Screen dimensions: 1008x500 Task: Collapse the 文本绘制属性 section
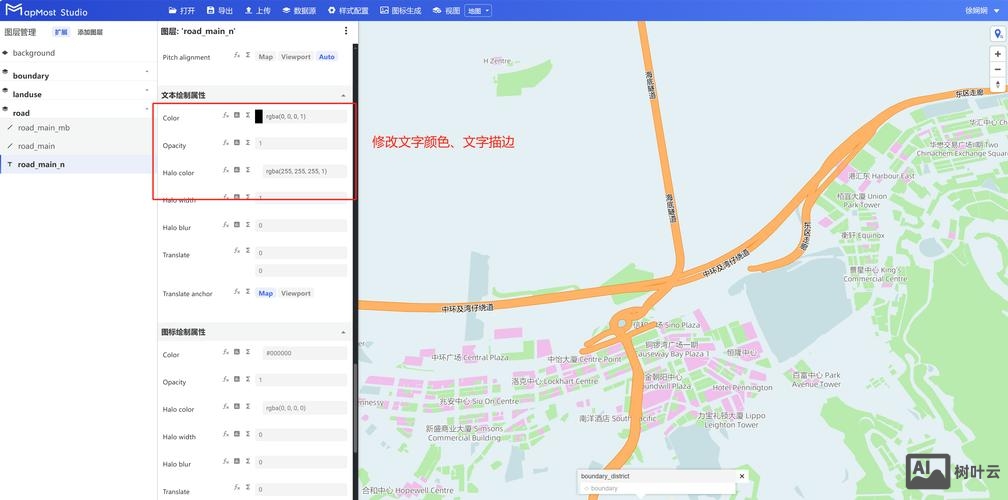343,95
